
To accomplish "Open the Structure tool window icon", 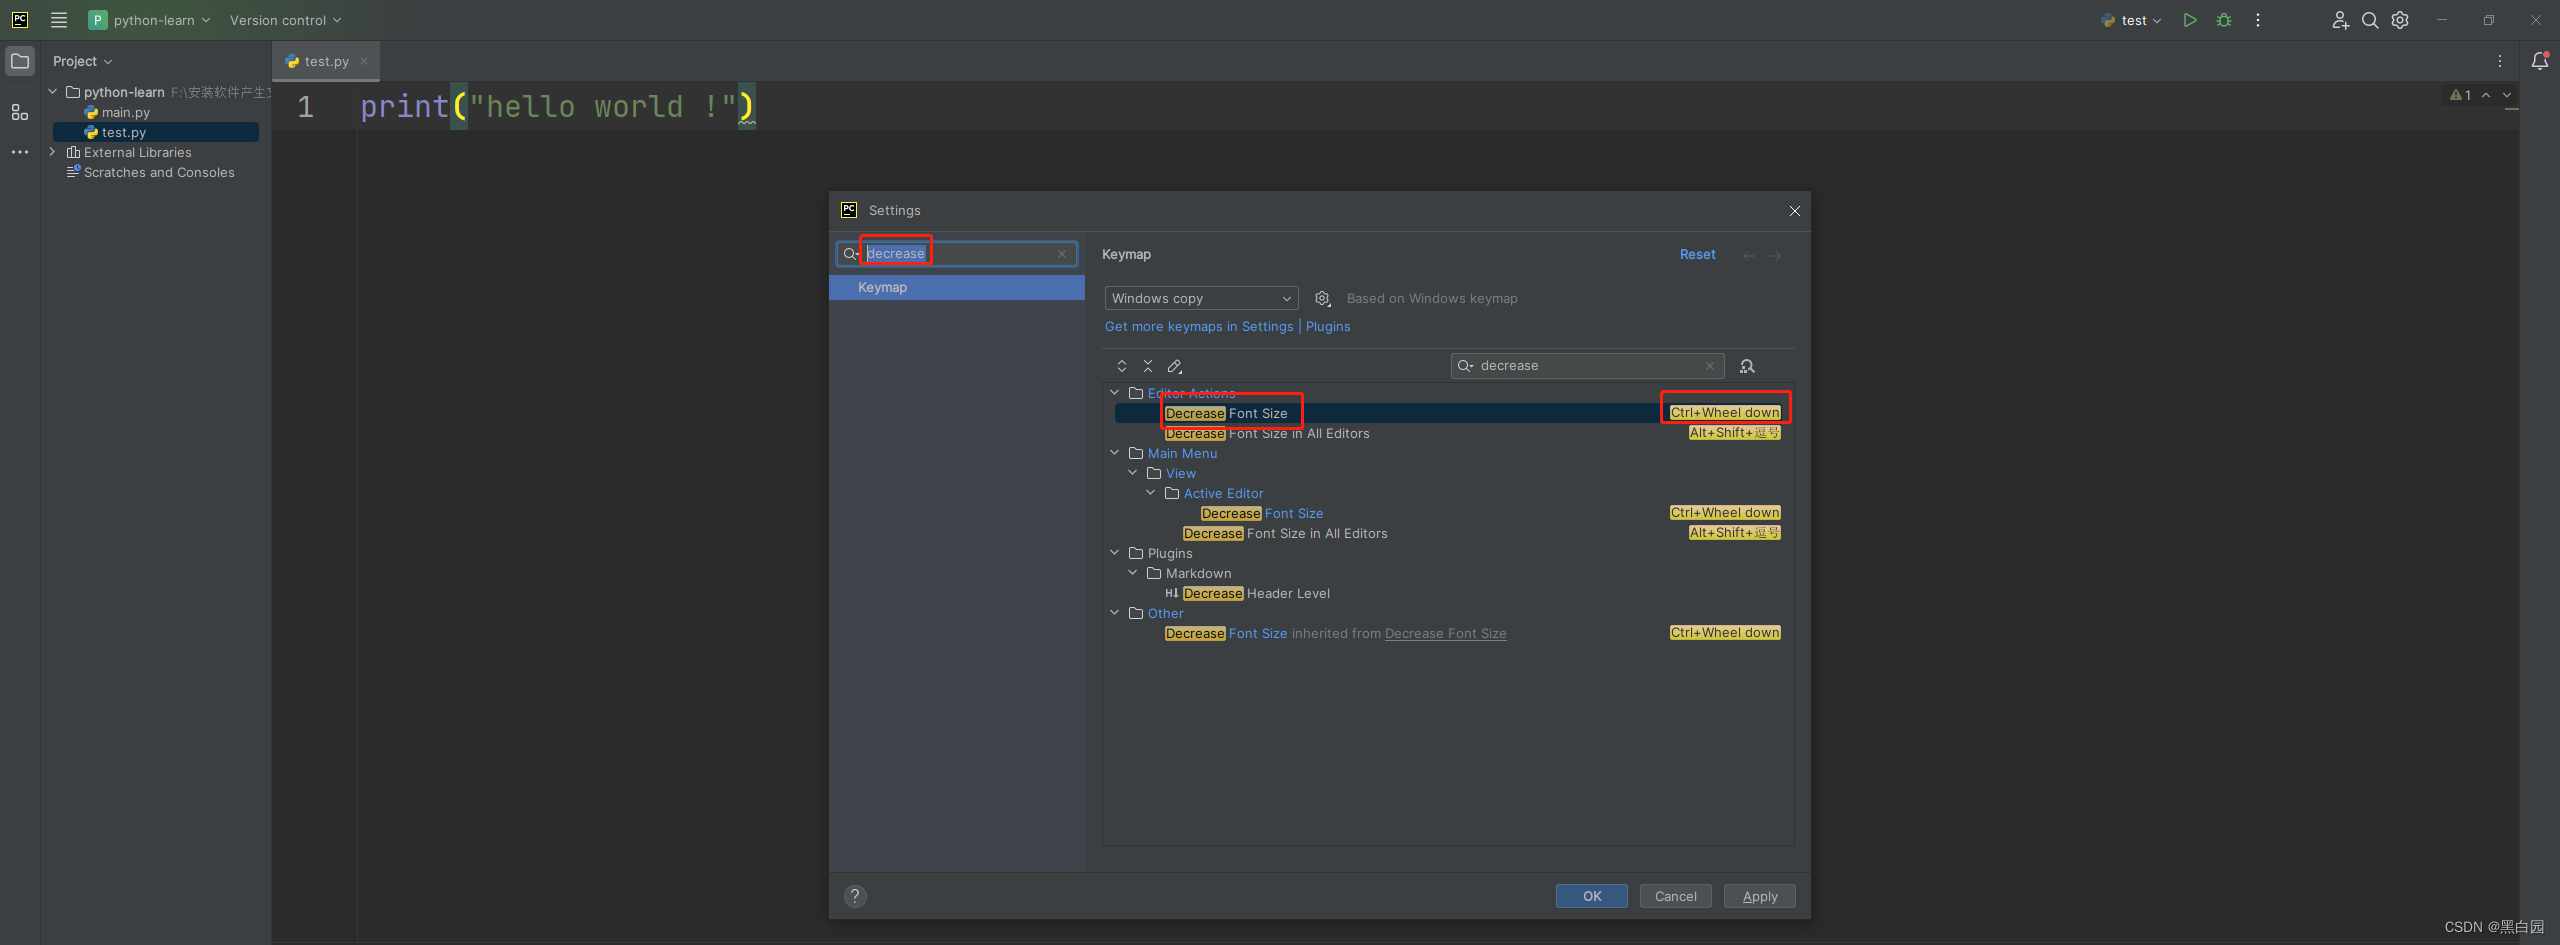I will click(x=20, y=112).
